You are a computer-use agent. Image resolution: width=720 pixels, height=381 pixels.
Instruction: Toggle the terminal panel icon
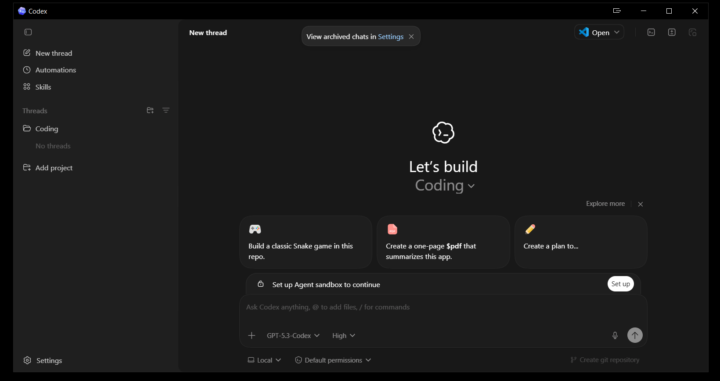coord(651,32)
